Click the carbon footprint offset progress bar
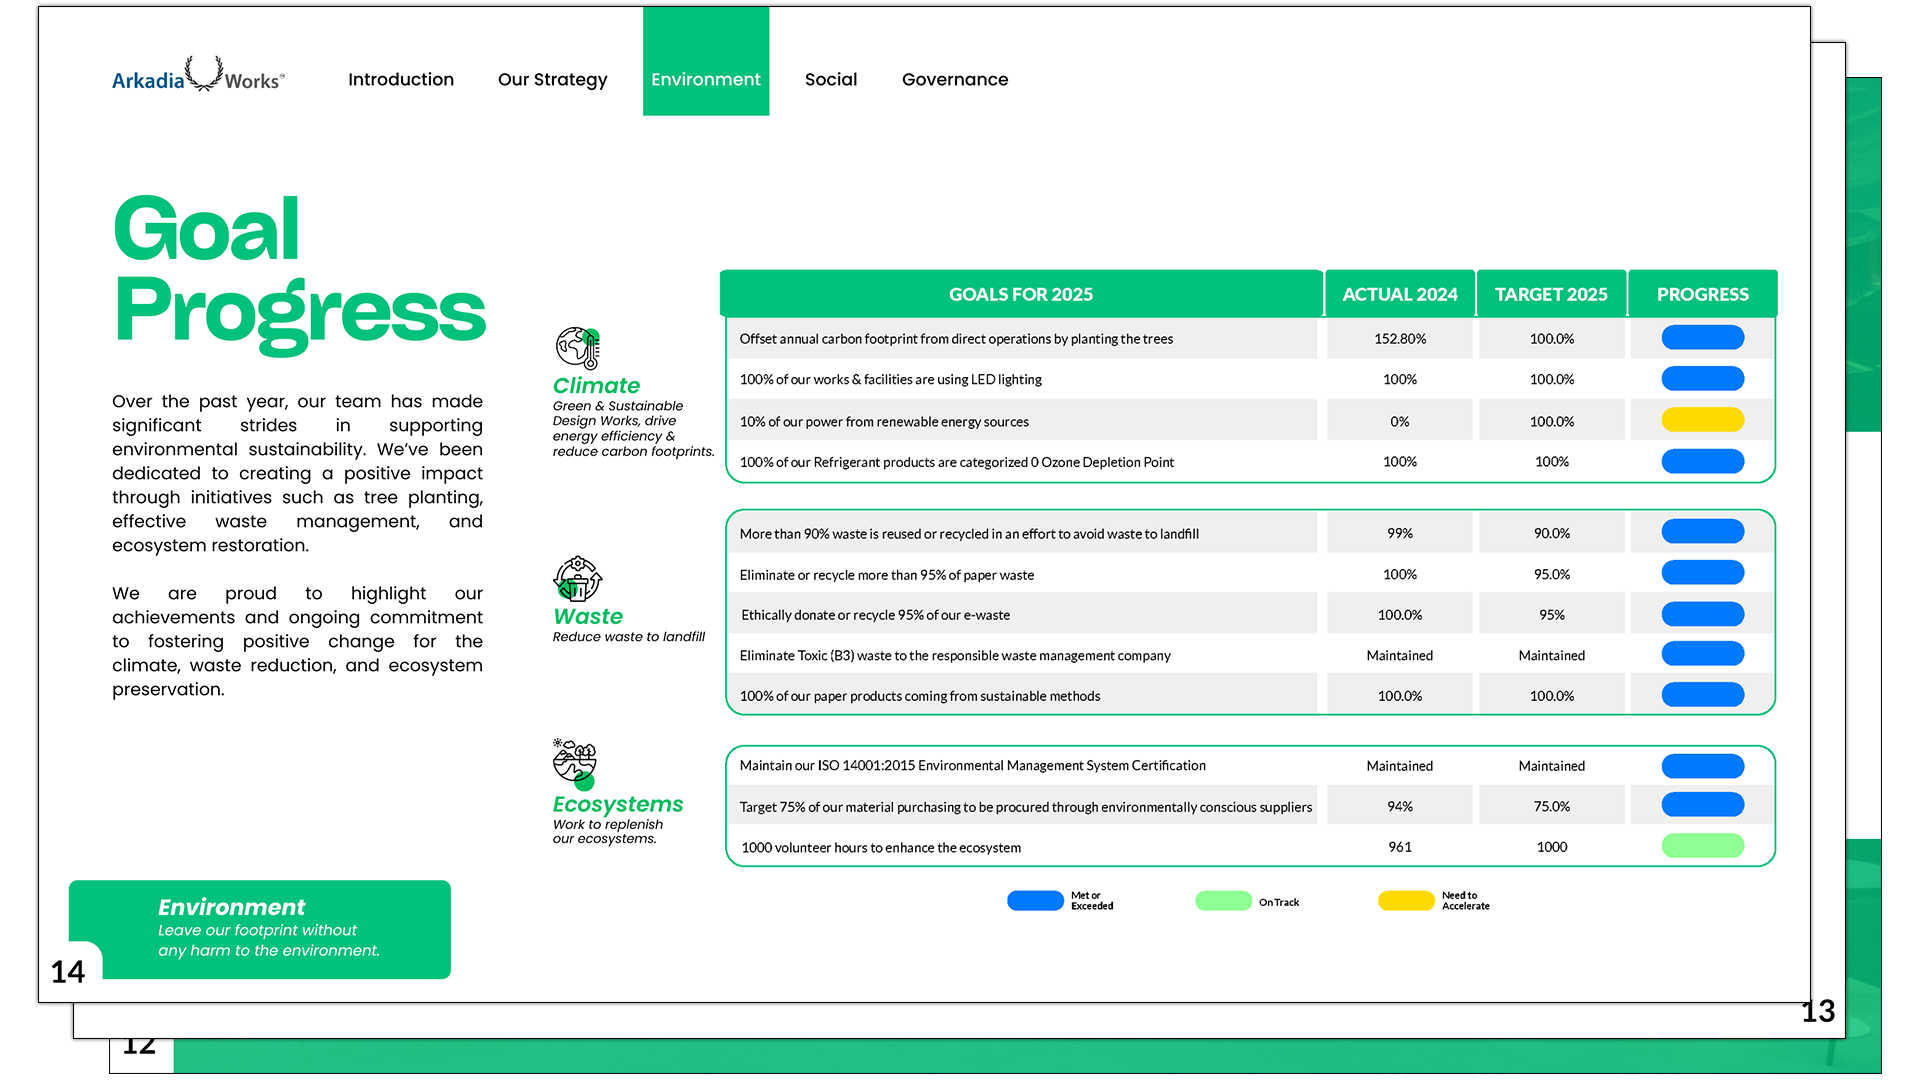Image resolution: width=1920 pixels, height=1080 pixels. tap(1702, 337)
